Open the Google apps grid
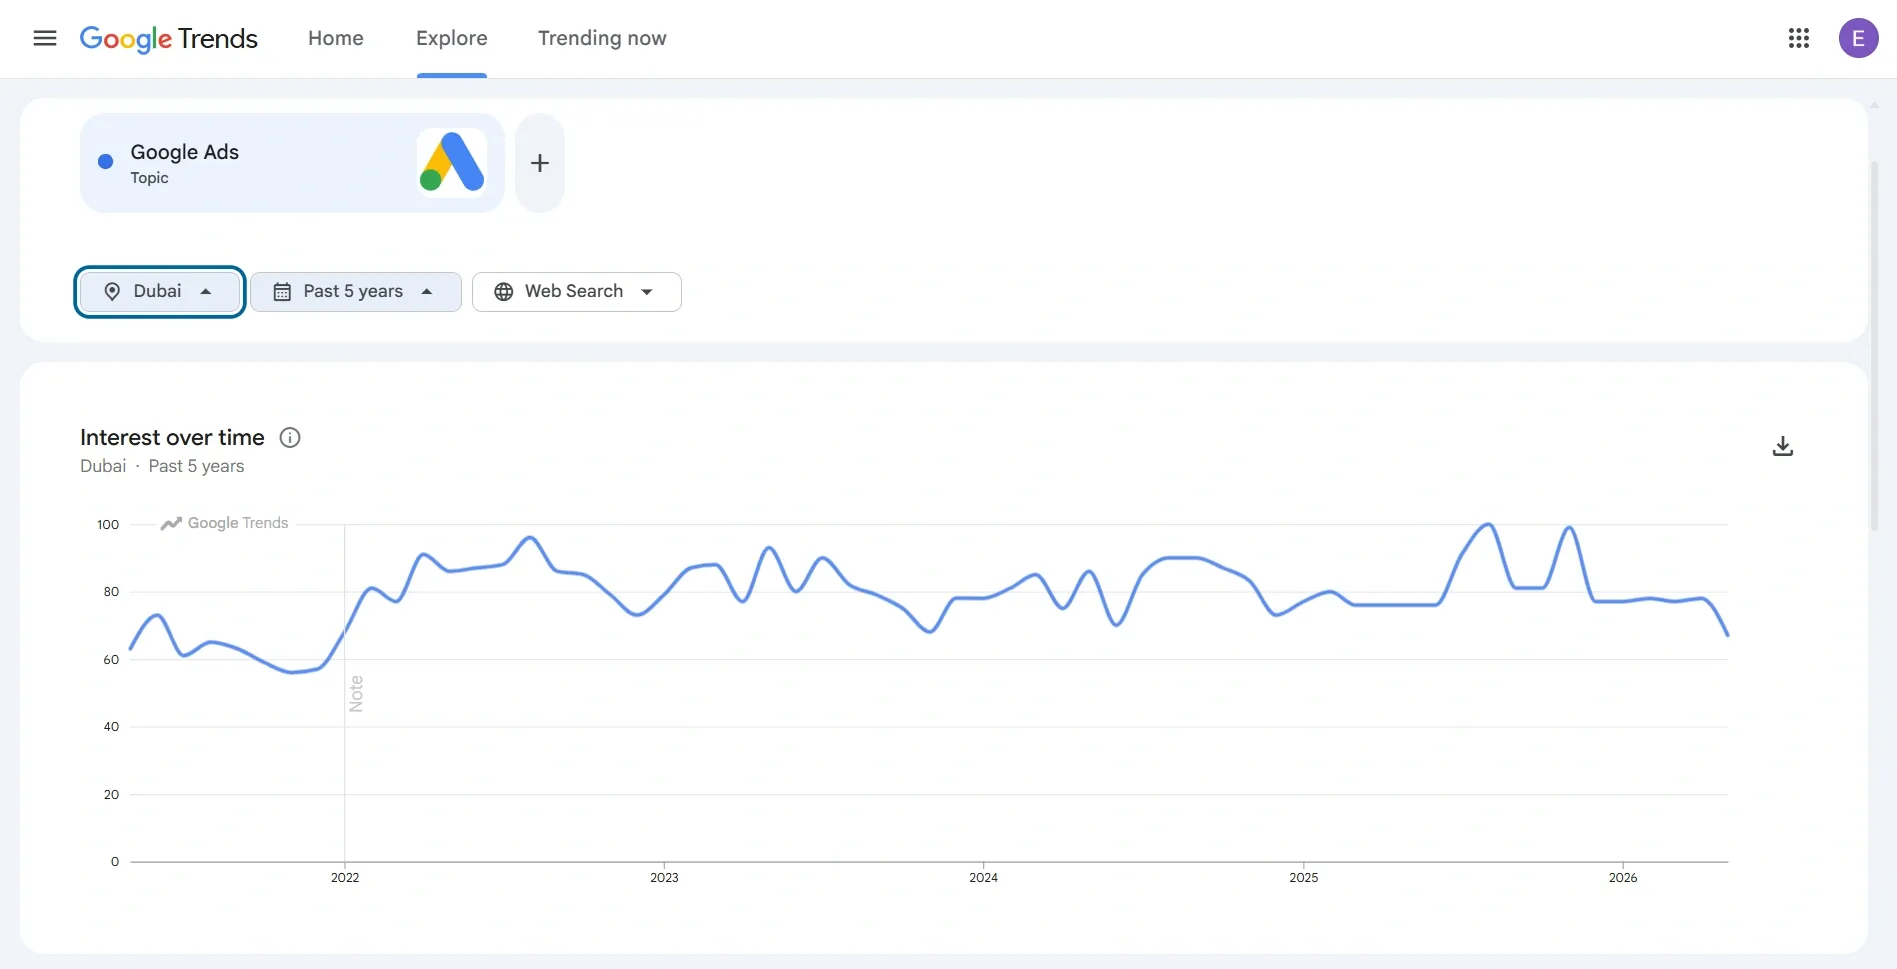 1799,38
